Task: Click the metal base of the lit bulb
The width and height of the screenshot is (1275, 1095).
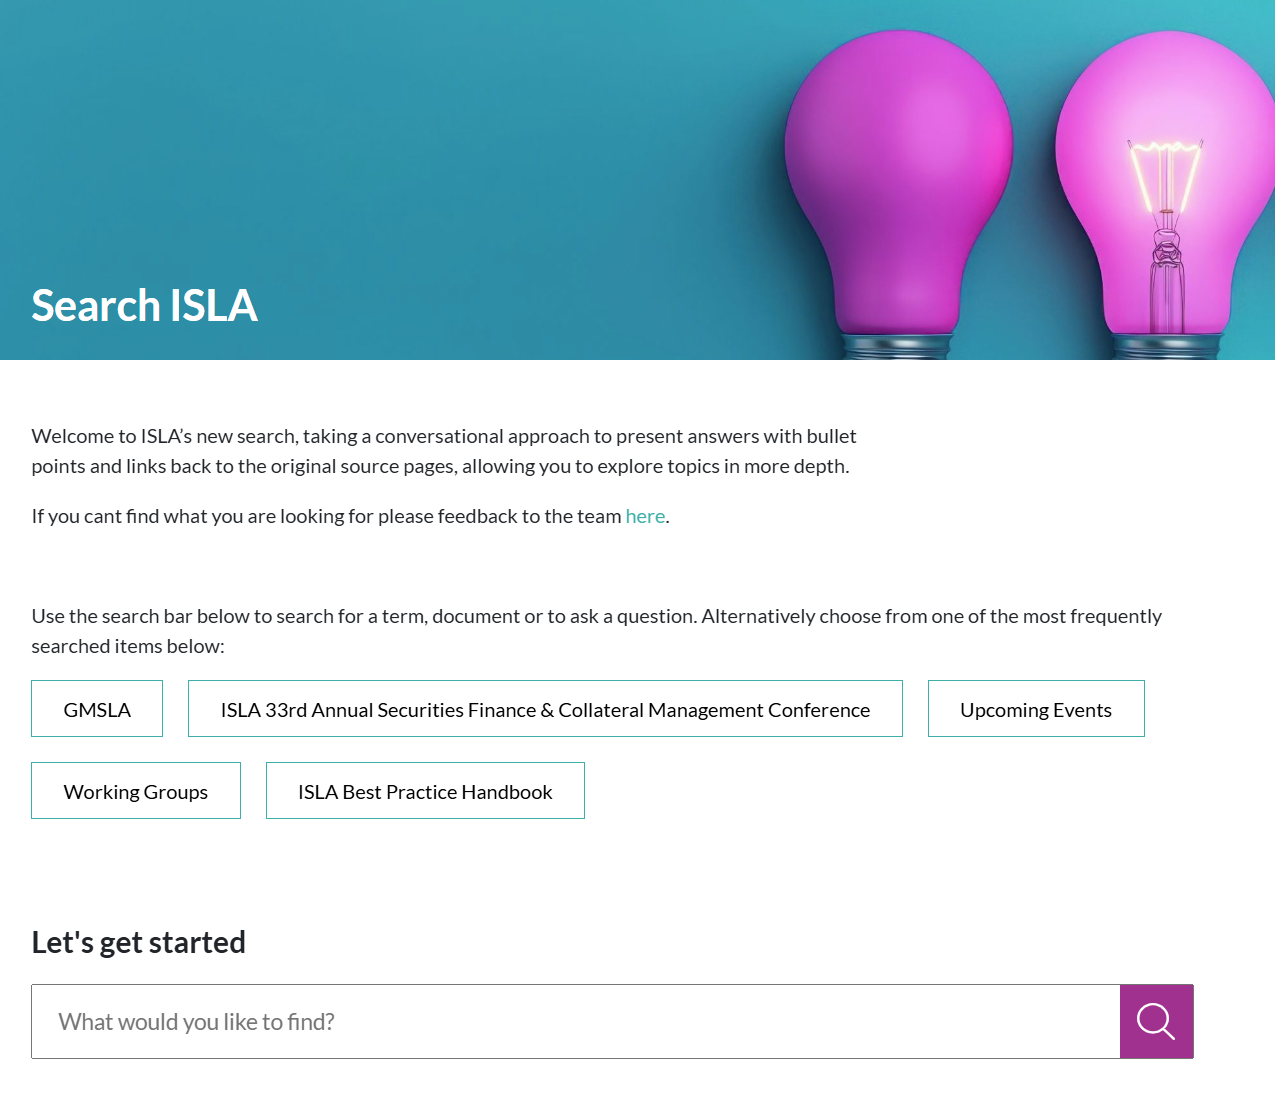Action: pos(1167,346)
